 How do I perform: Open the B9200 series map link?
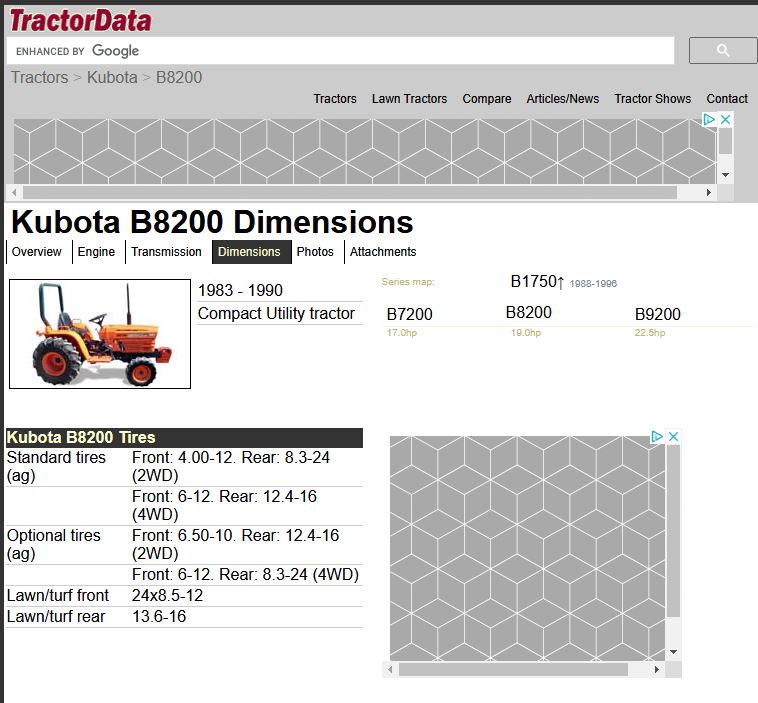coord(657,314)
